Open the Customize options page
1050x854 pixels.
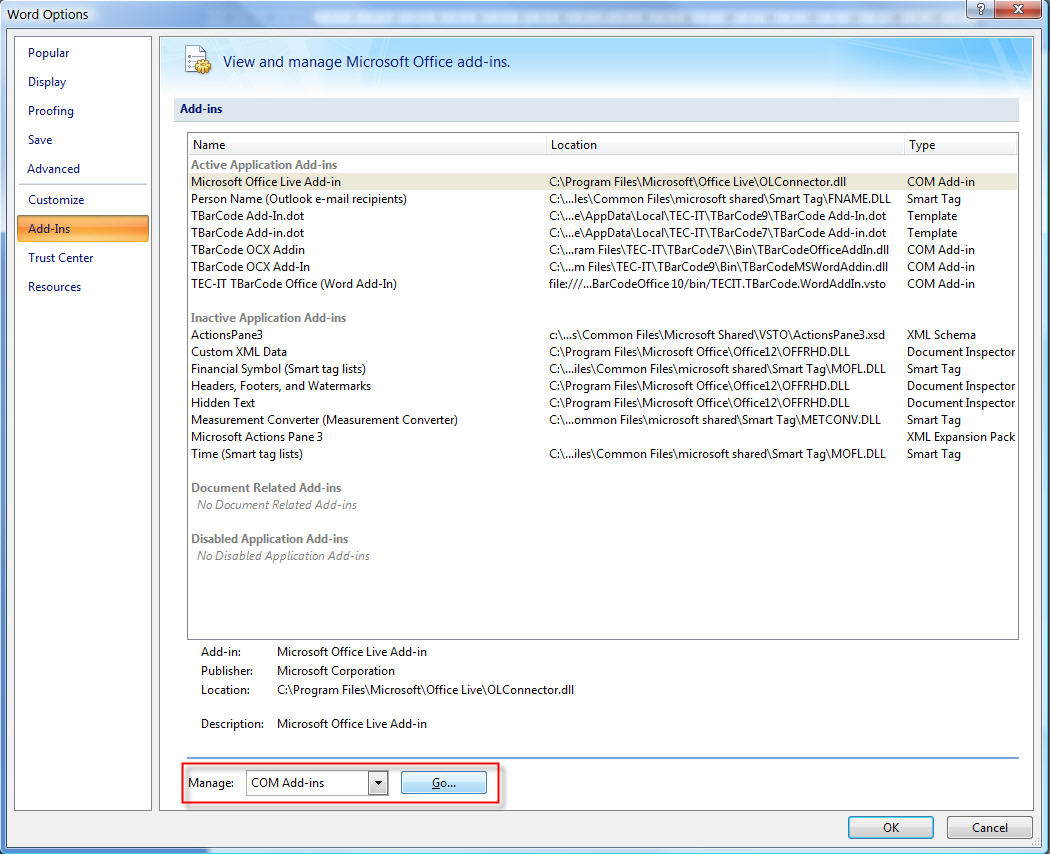(55, 199)
